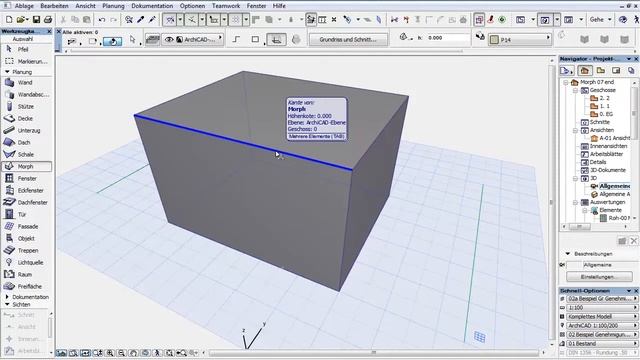Choose the Fassade curtain wall tool
The height and width of the screenshot is (360, 640).
[26, 227]
